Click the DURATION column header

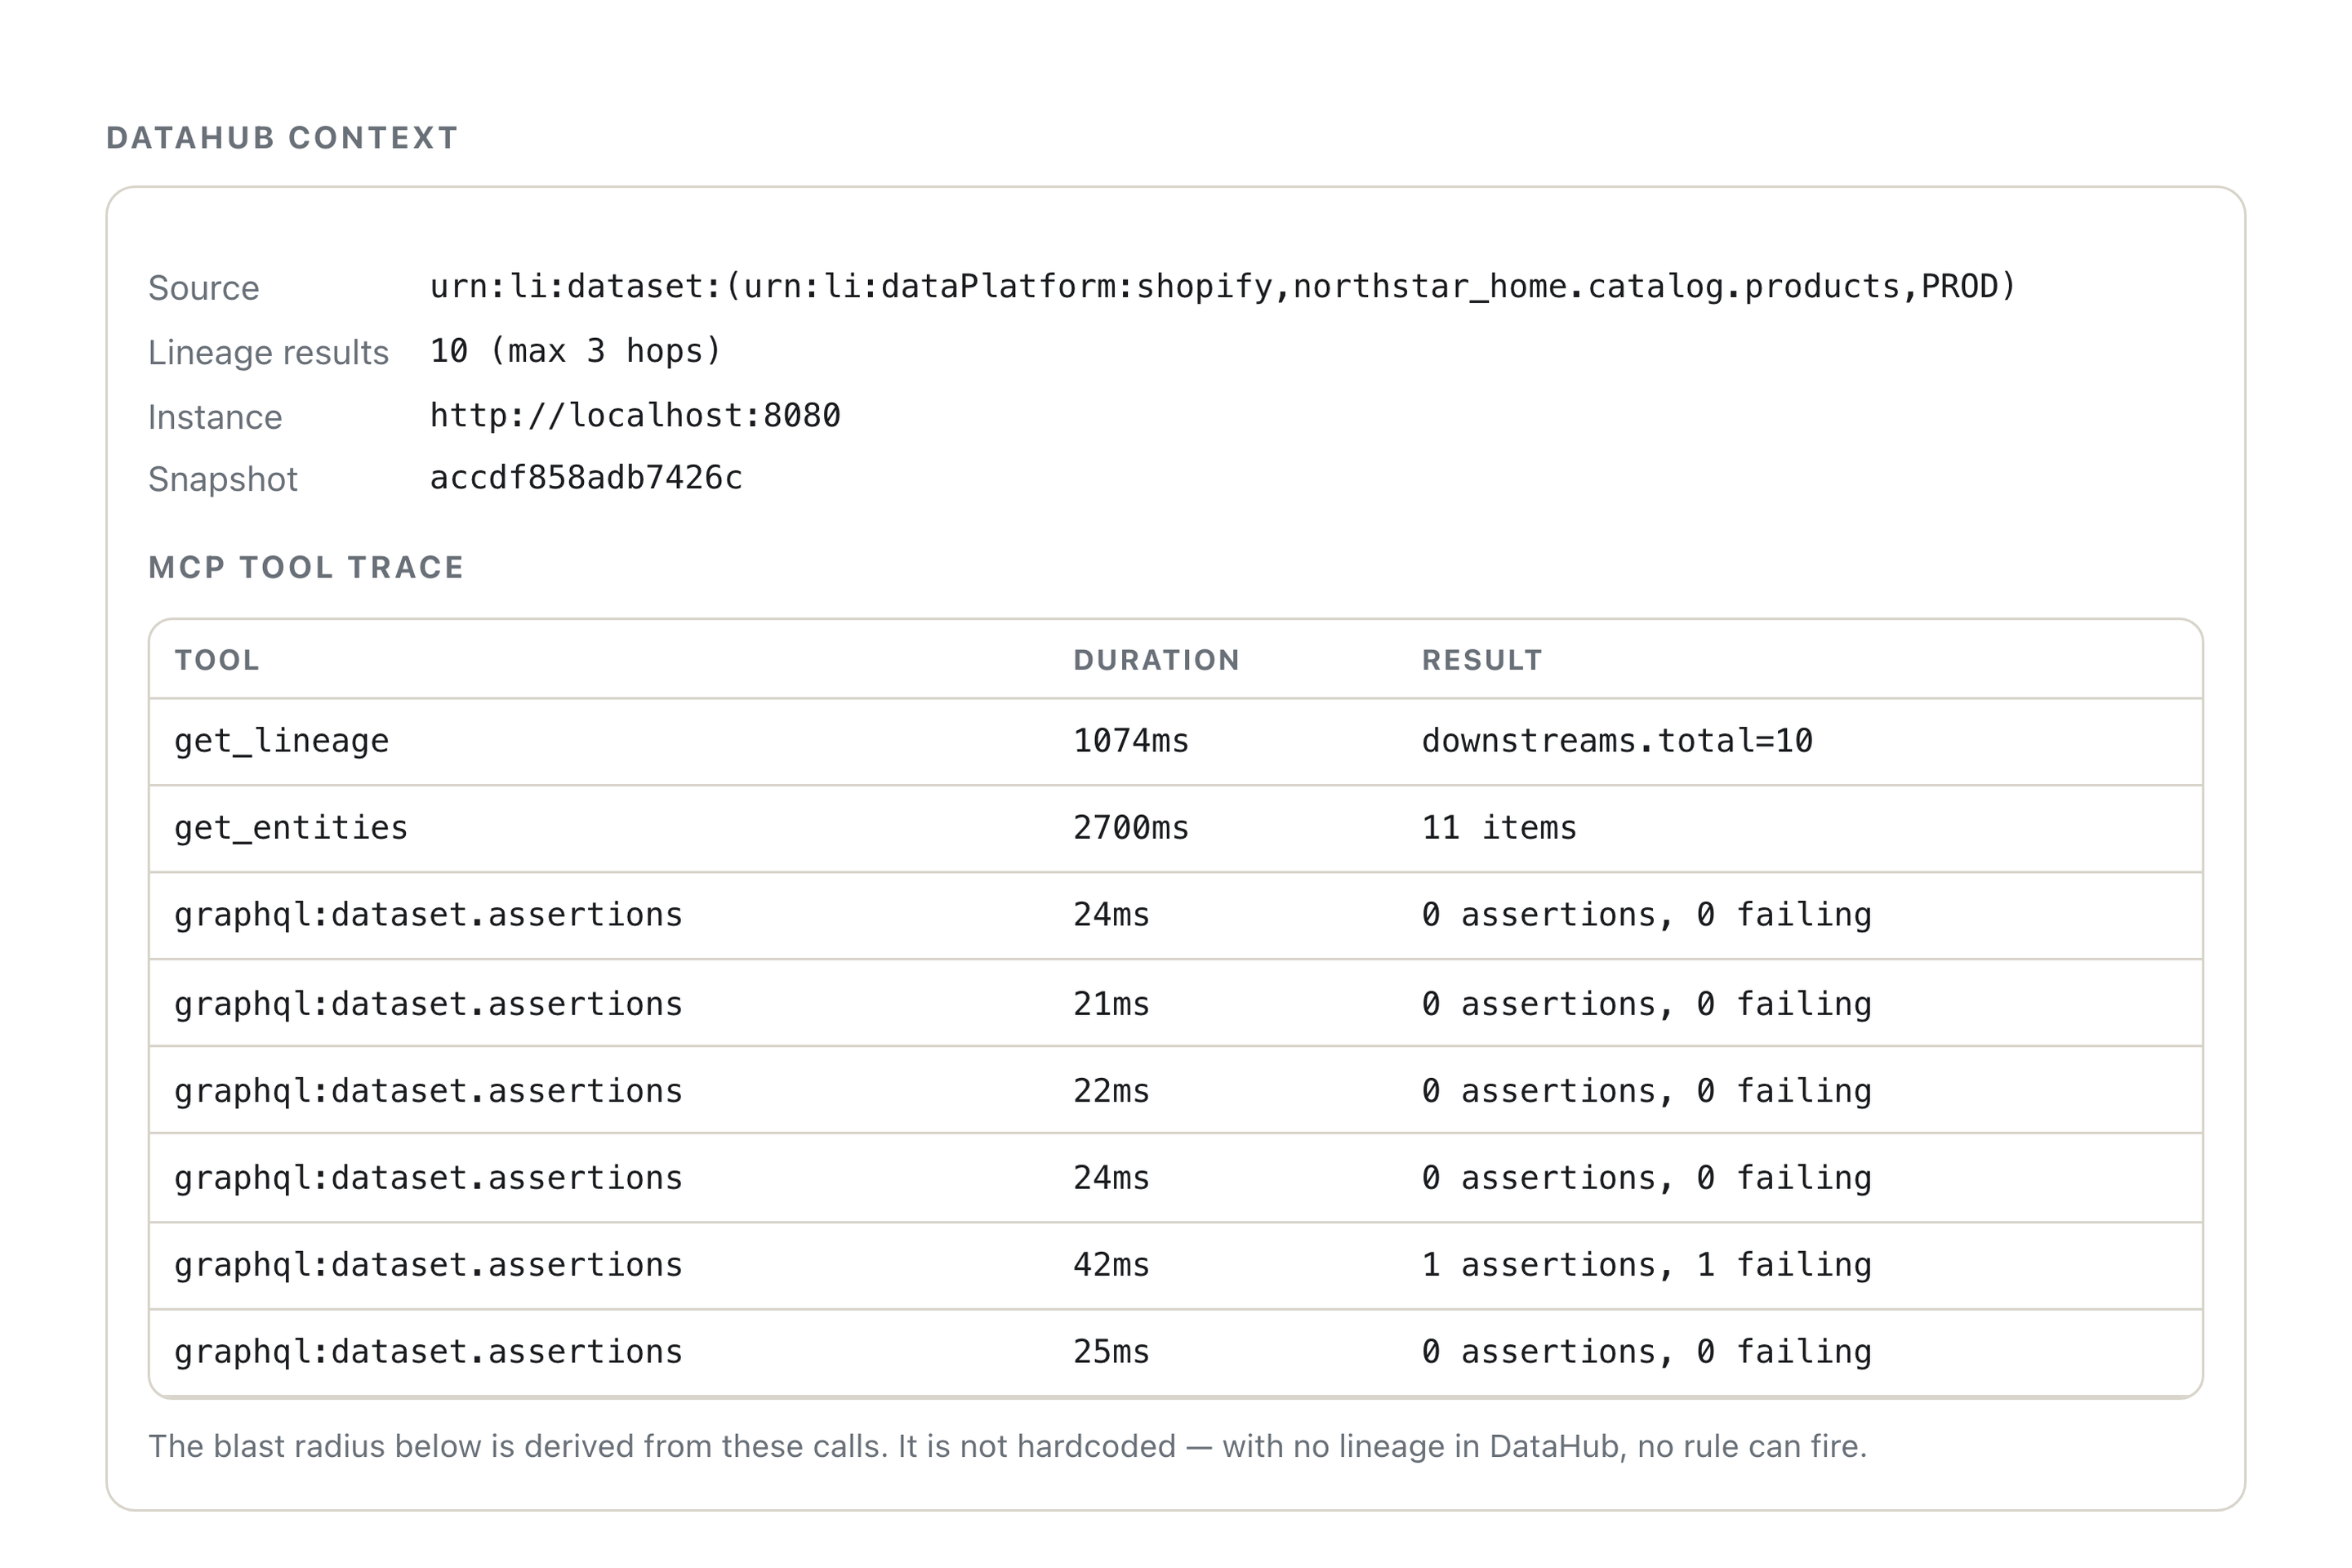[1156, 660]
